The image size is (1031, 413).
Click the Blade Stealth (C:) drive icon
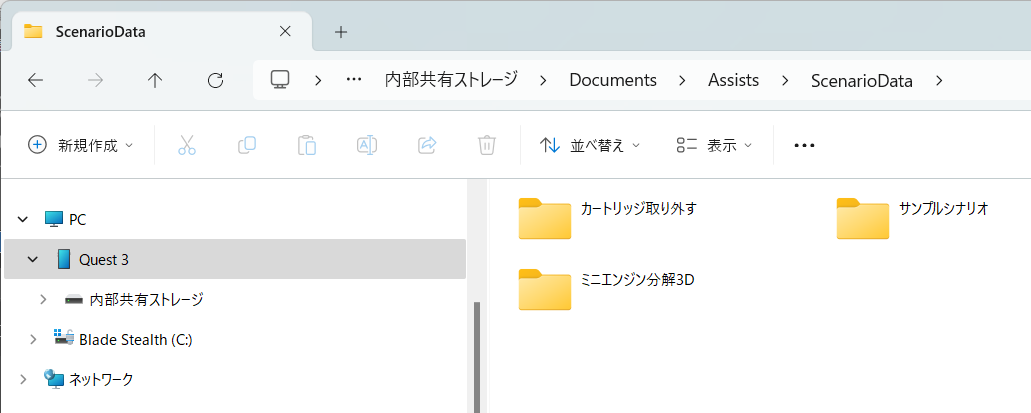pos(64,339)
